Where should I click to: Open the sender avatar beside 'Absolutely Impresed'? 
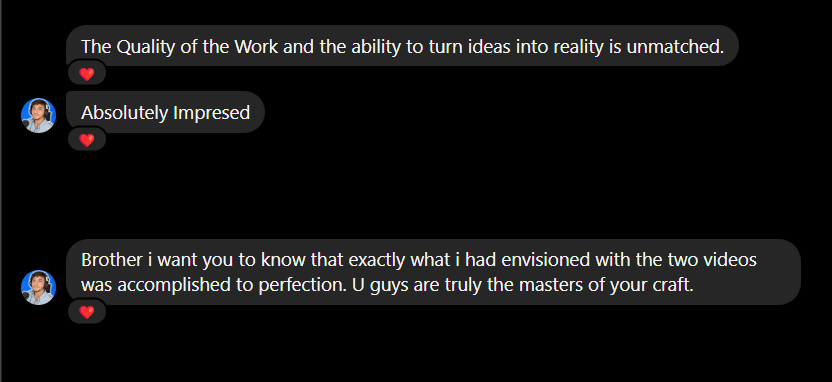(38, 115)
